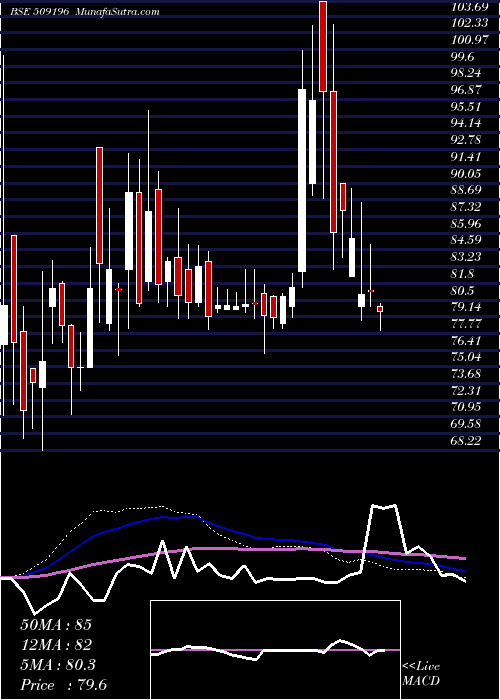This screenshot has width=500, height=700.
Task: Click the 12MA : 82 readout
Action: click(56, 645)
